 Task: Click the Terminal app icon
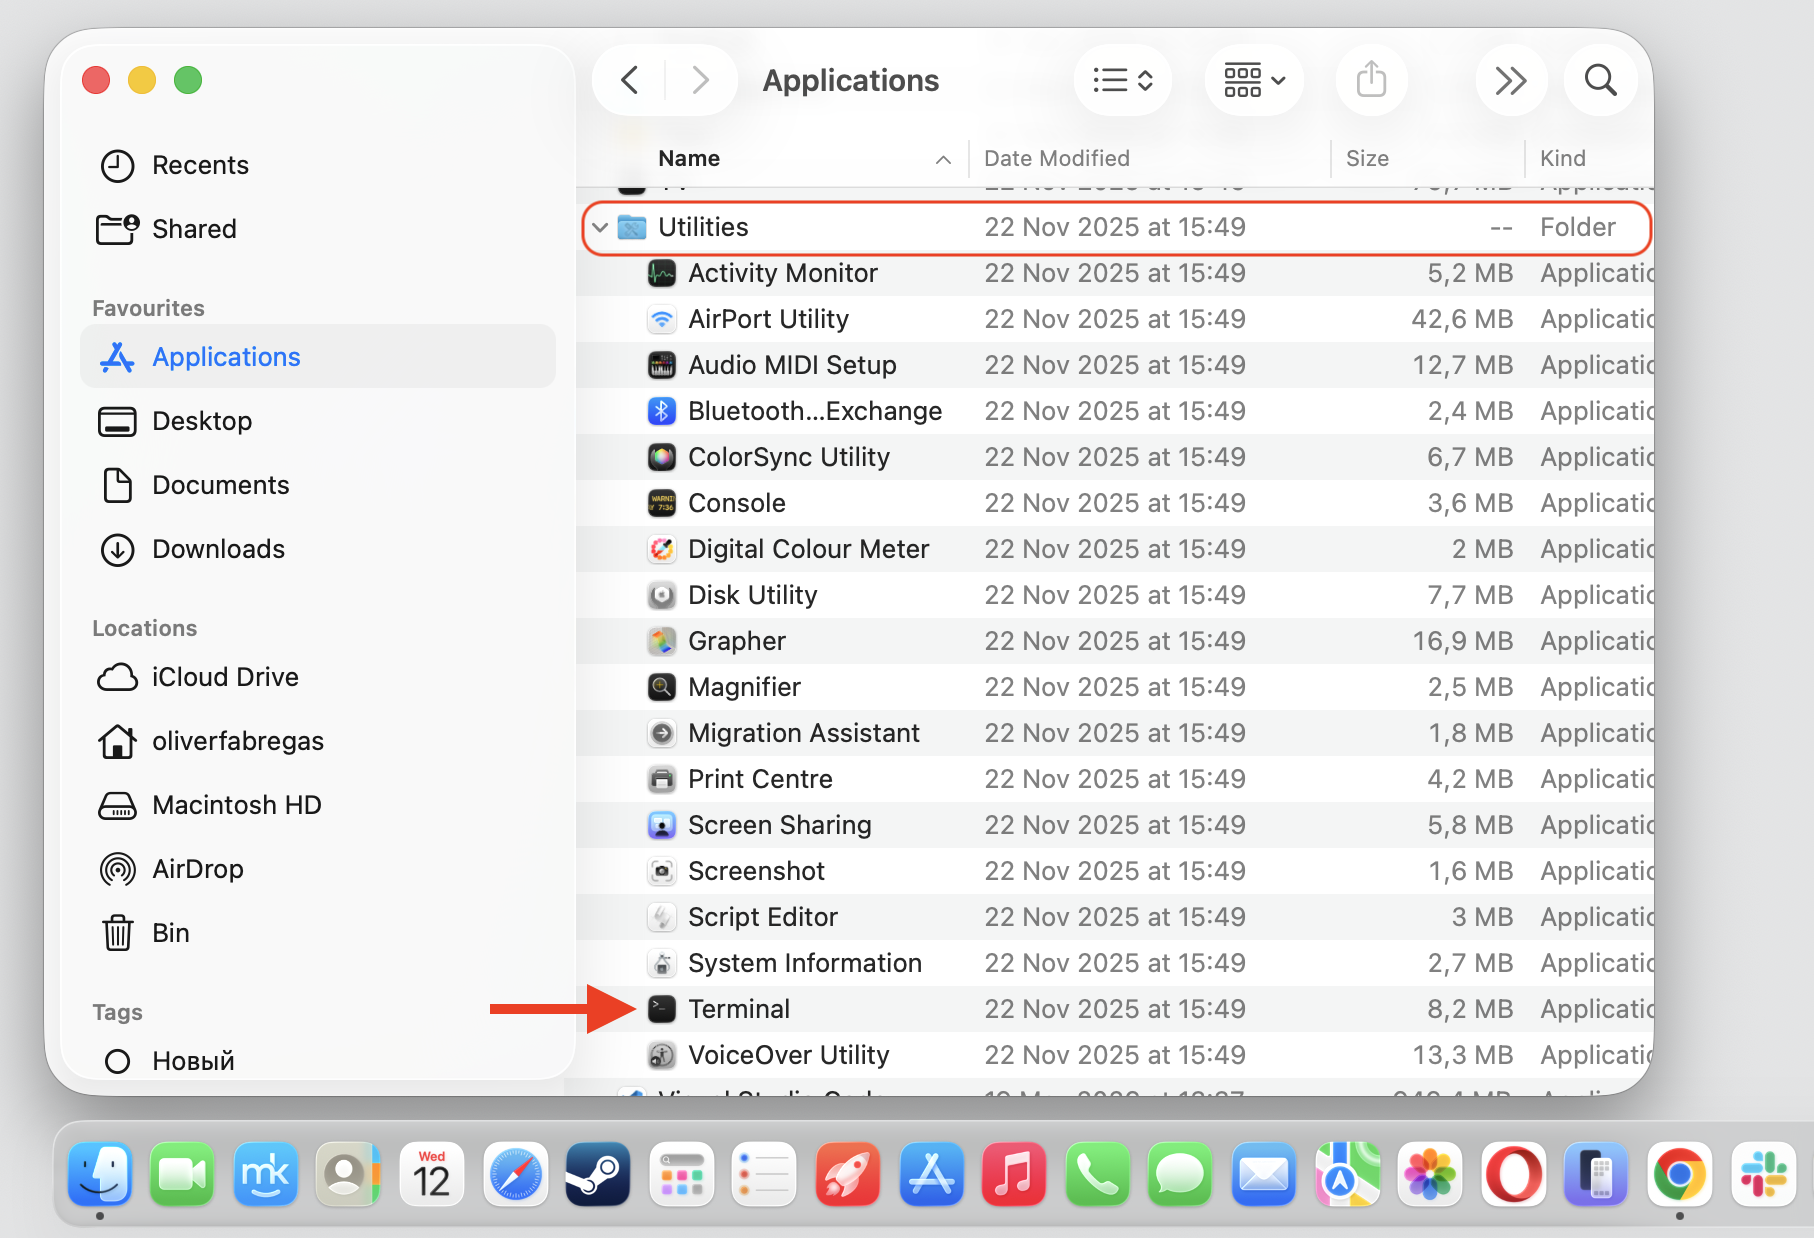click(661, 1009)
